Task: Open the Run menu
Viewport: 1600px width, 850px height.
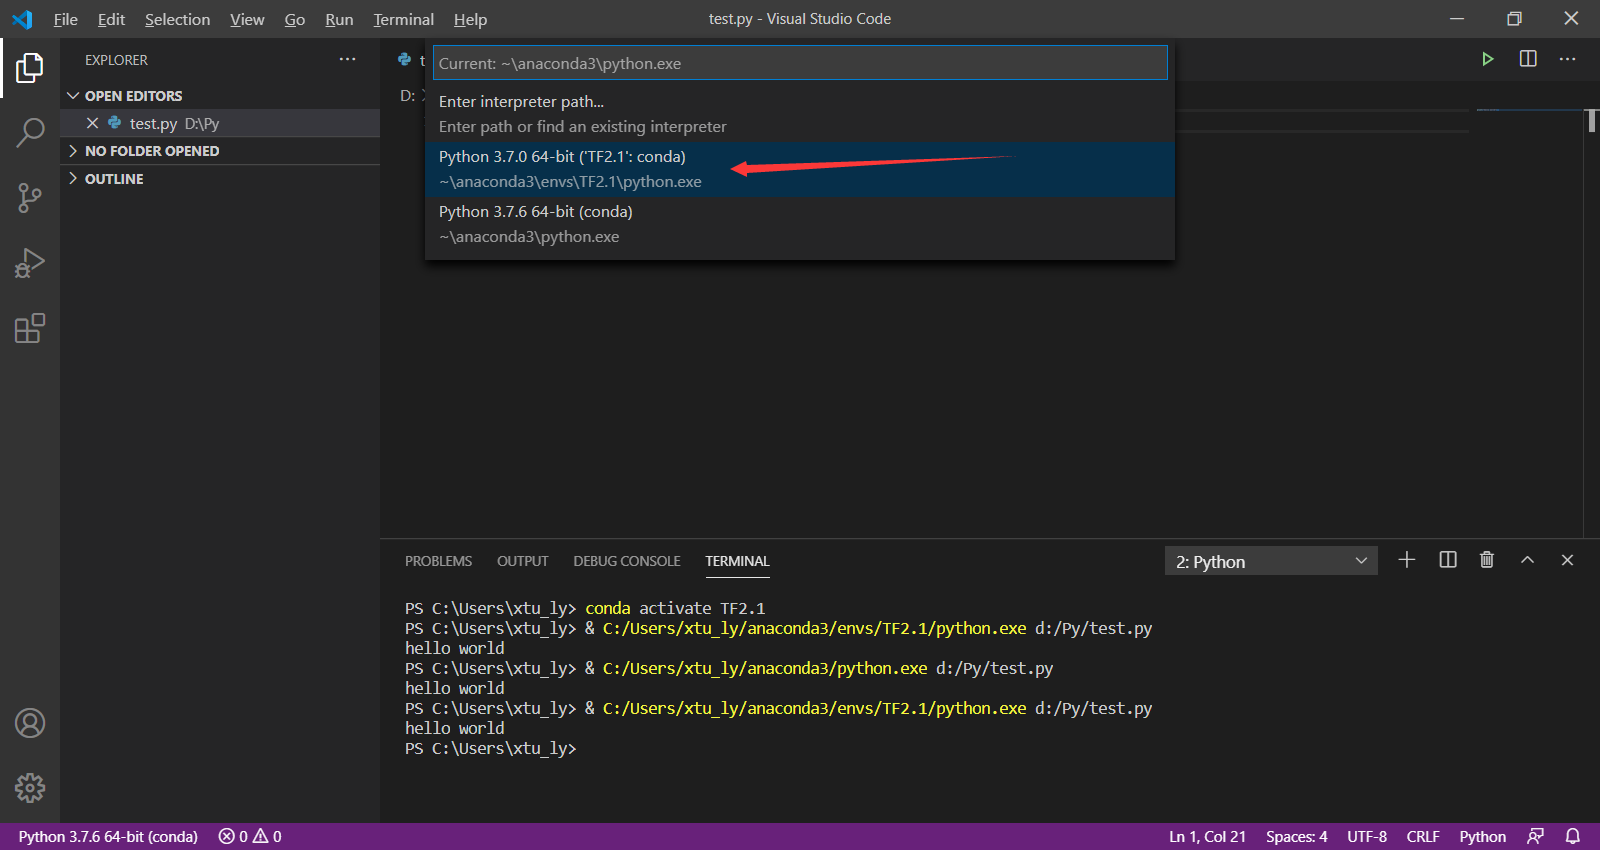Action: click(339, 19)
